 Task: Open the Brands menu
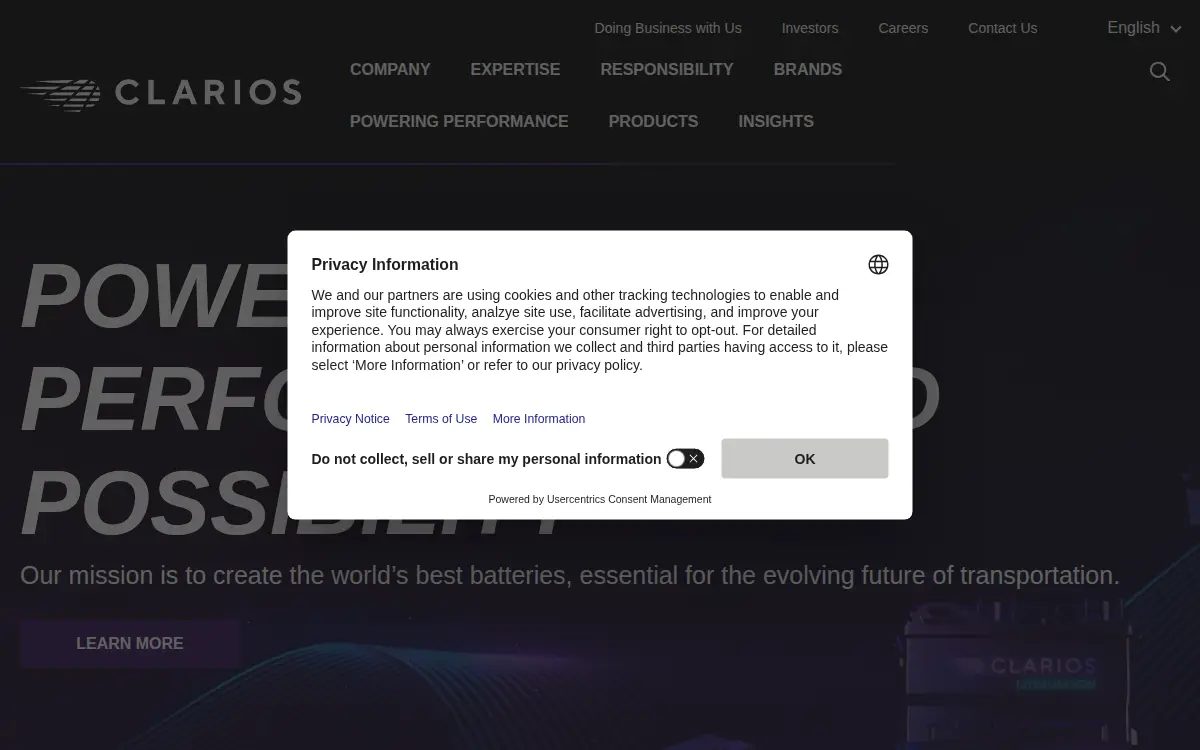808,70
